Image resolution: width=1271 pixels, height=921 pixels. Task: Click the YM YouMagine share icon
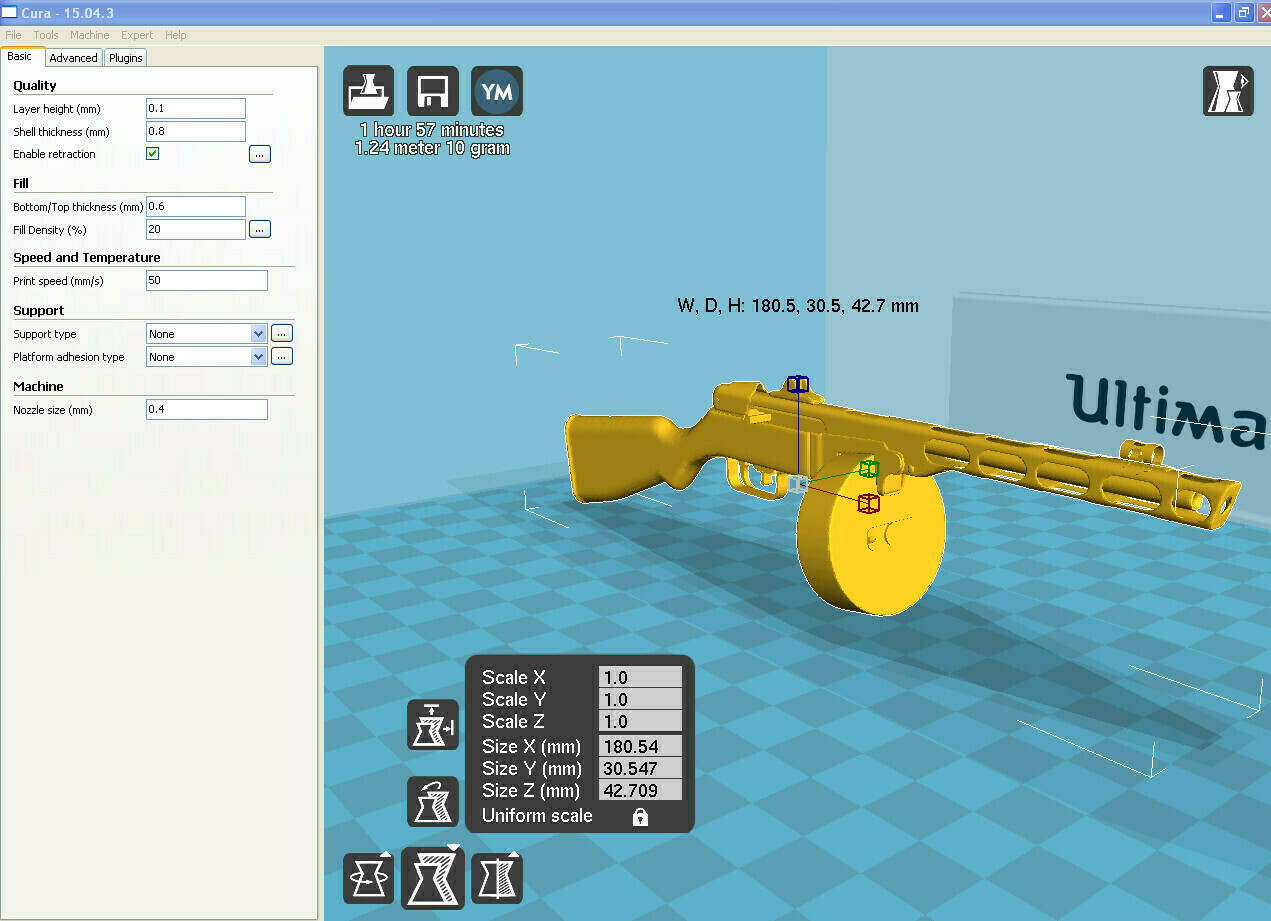496,92
